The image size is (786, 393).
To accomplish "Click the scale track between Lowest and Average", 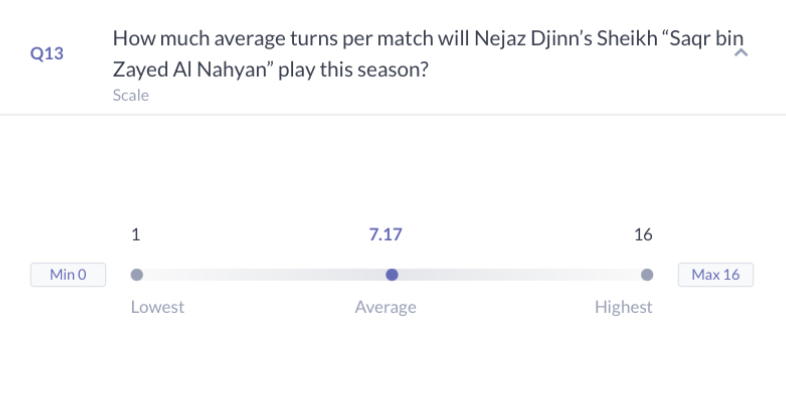I will tap(264, 275).
